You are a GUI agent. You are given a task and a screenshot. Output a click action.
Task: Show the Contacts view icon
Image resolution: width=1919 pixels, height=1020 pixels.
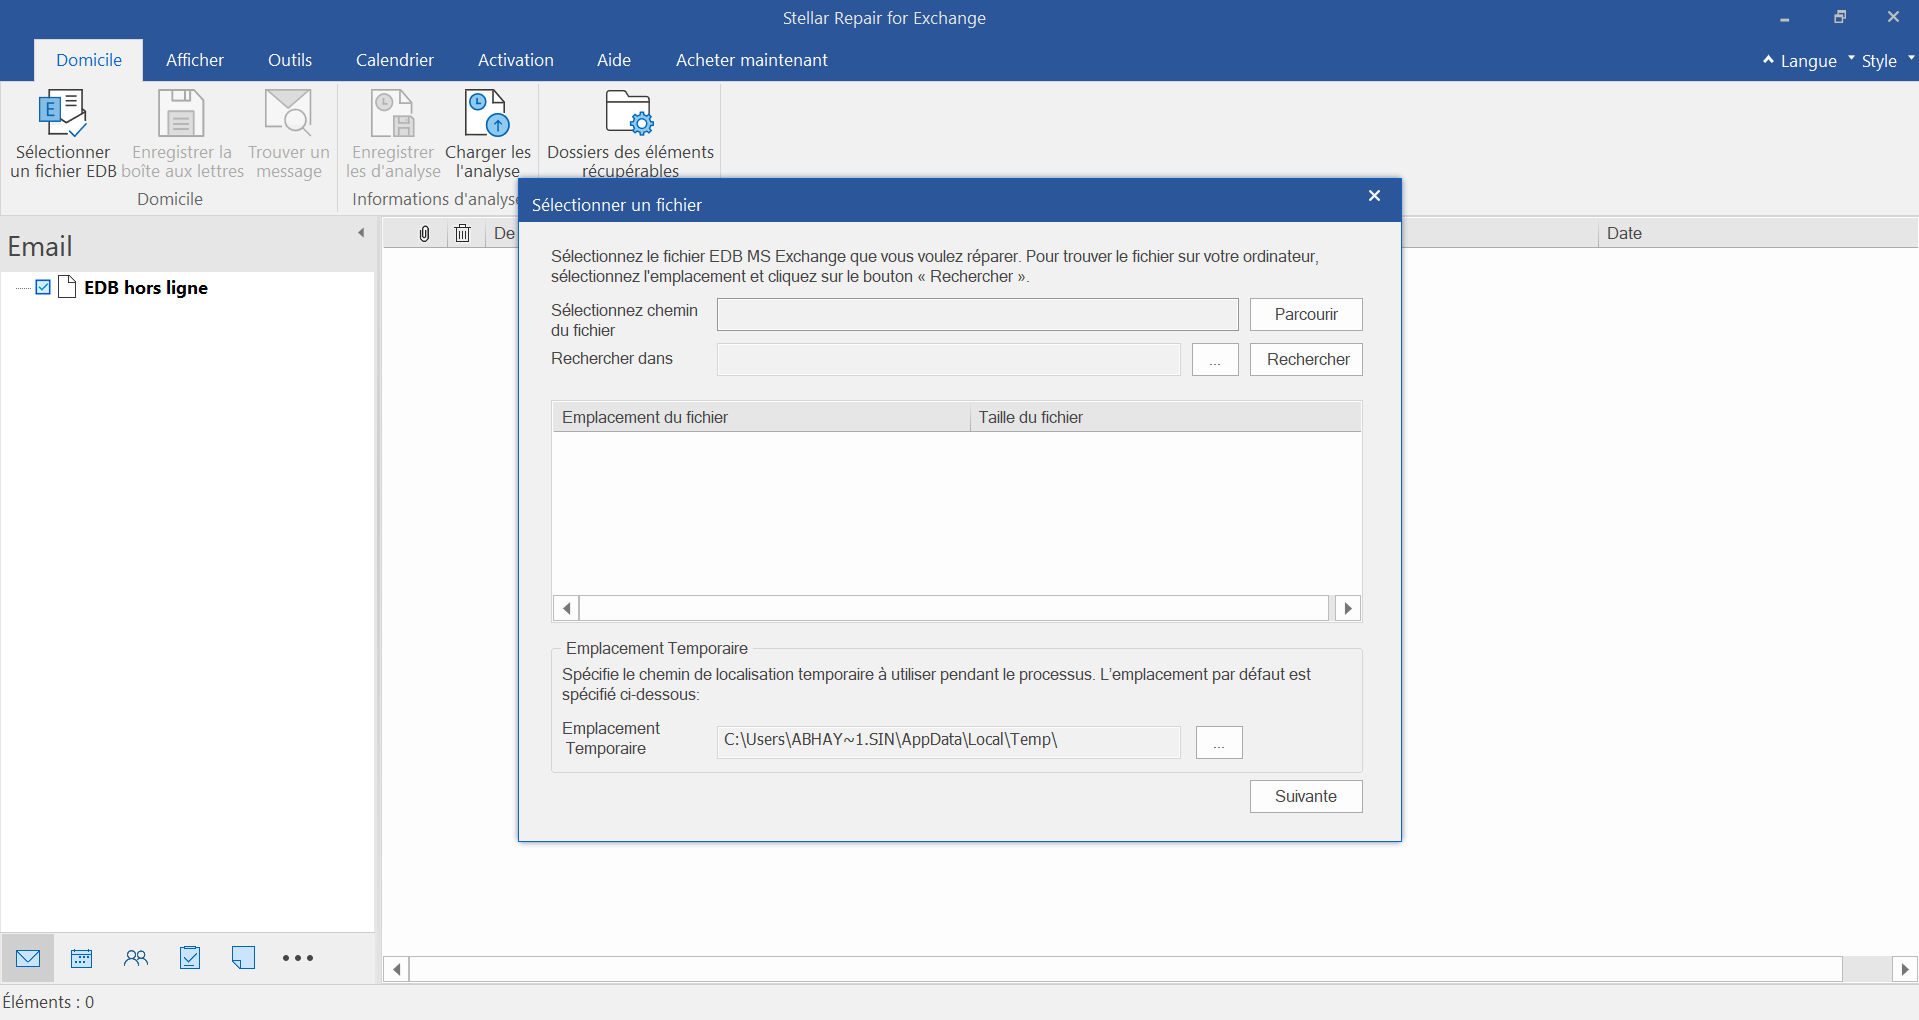click(136, 958)
